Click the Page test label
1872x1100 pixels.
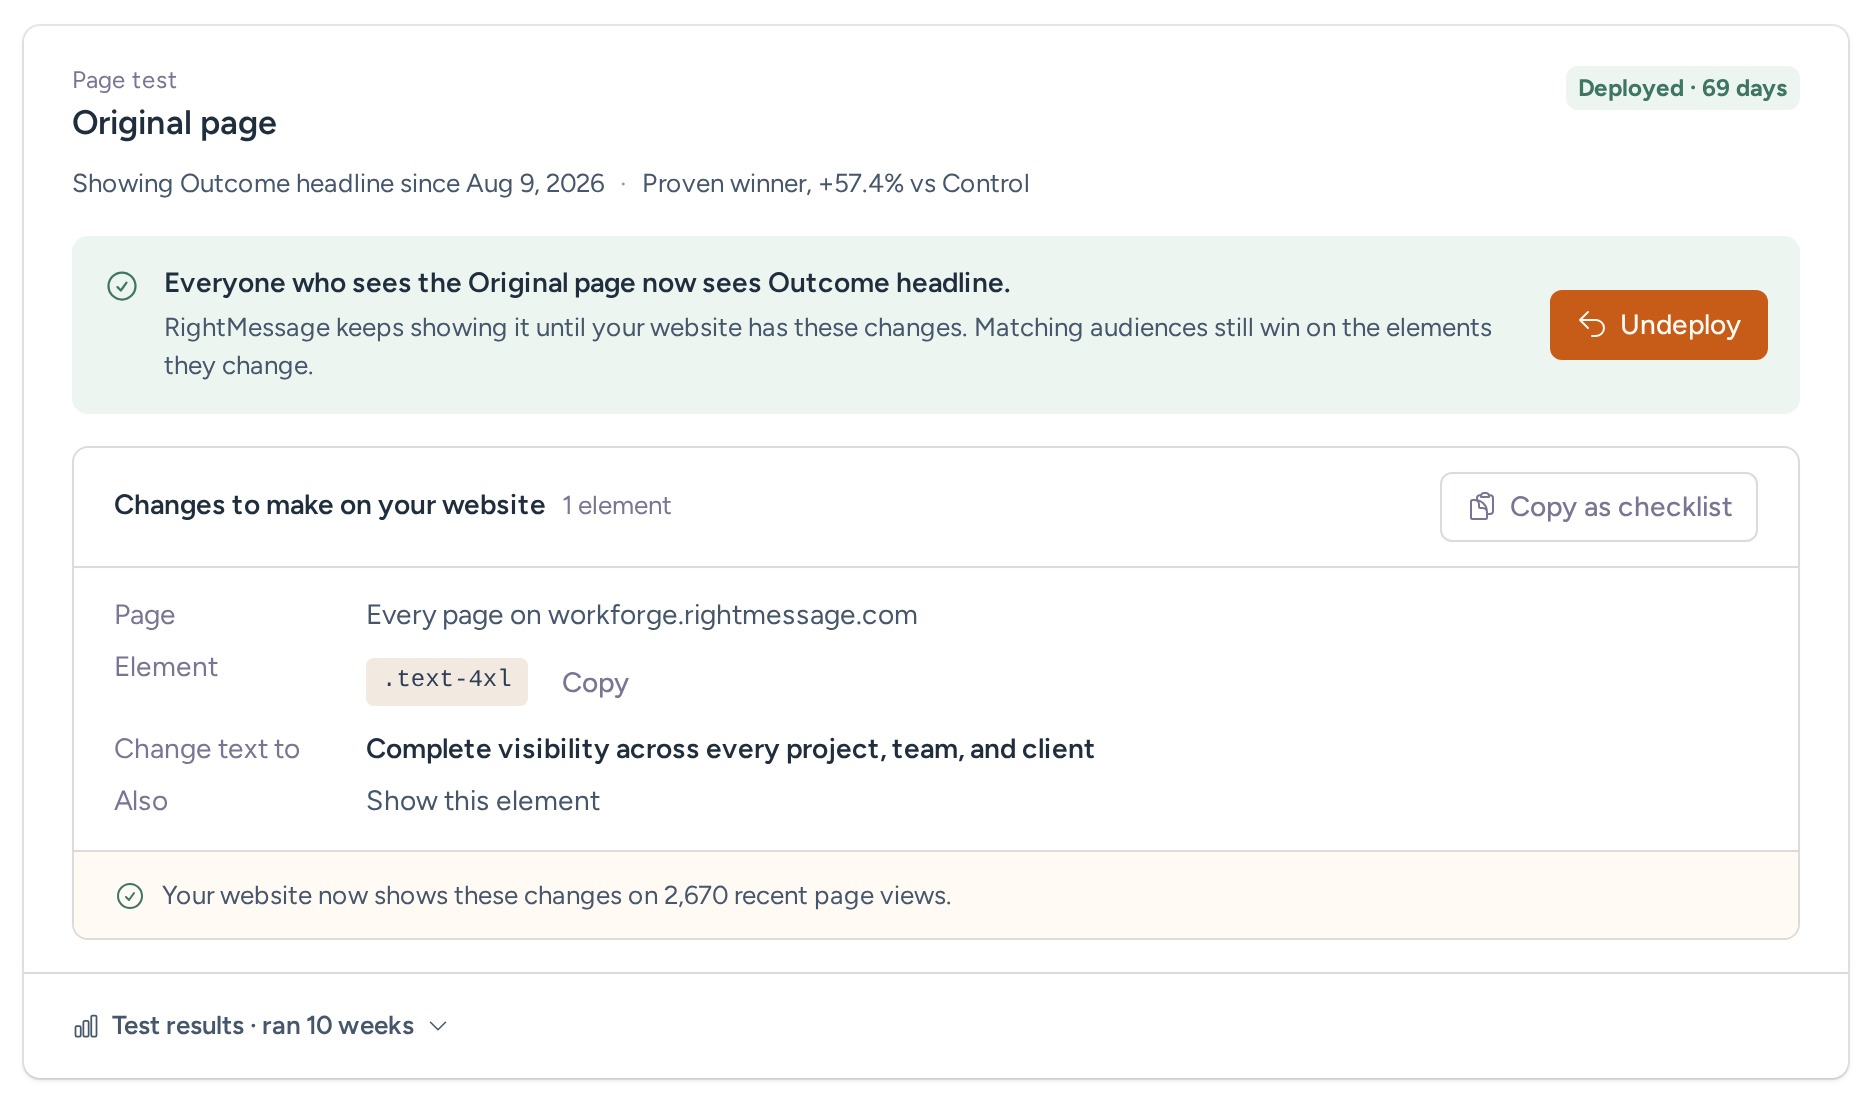(x=124, y=80)
